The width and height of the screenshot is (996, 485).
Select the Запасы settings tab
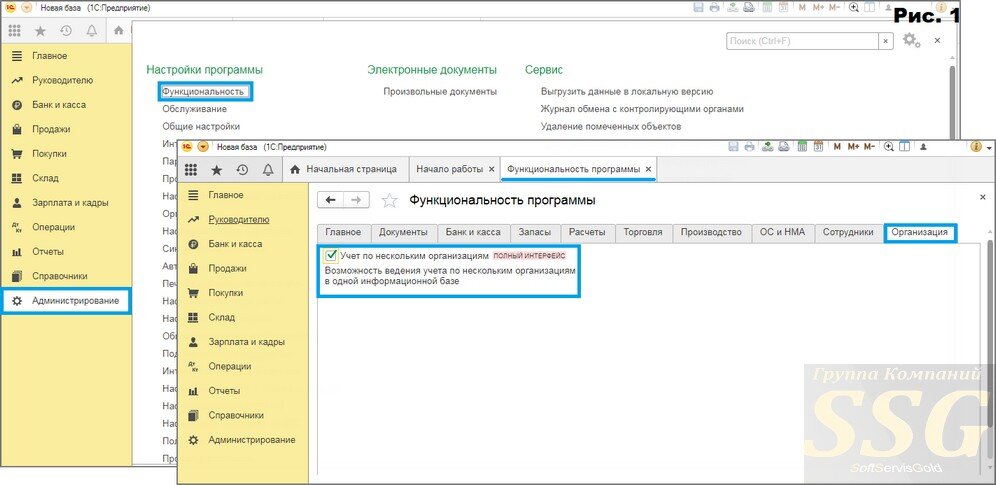[x=535, y=232]
